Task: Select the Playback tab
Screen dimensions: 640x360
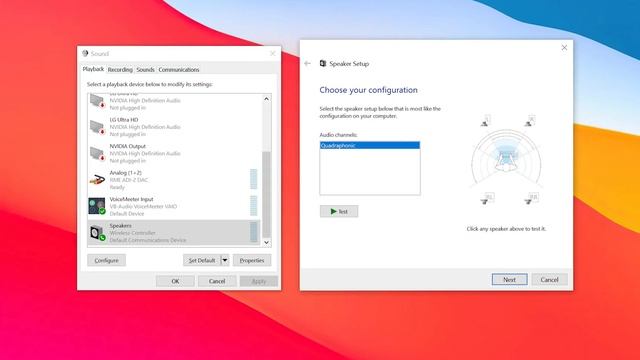Action: [93, 69]
